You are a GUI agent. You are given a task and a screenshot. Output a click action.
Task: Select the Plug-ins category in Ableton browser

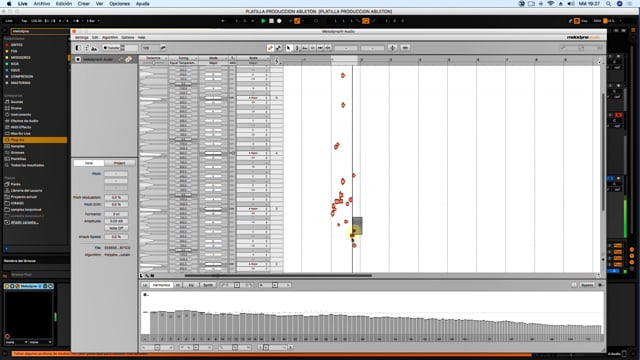click(35, 140)
